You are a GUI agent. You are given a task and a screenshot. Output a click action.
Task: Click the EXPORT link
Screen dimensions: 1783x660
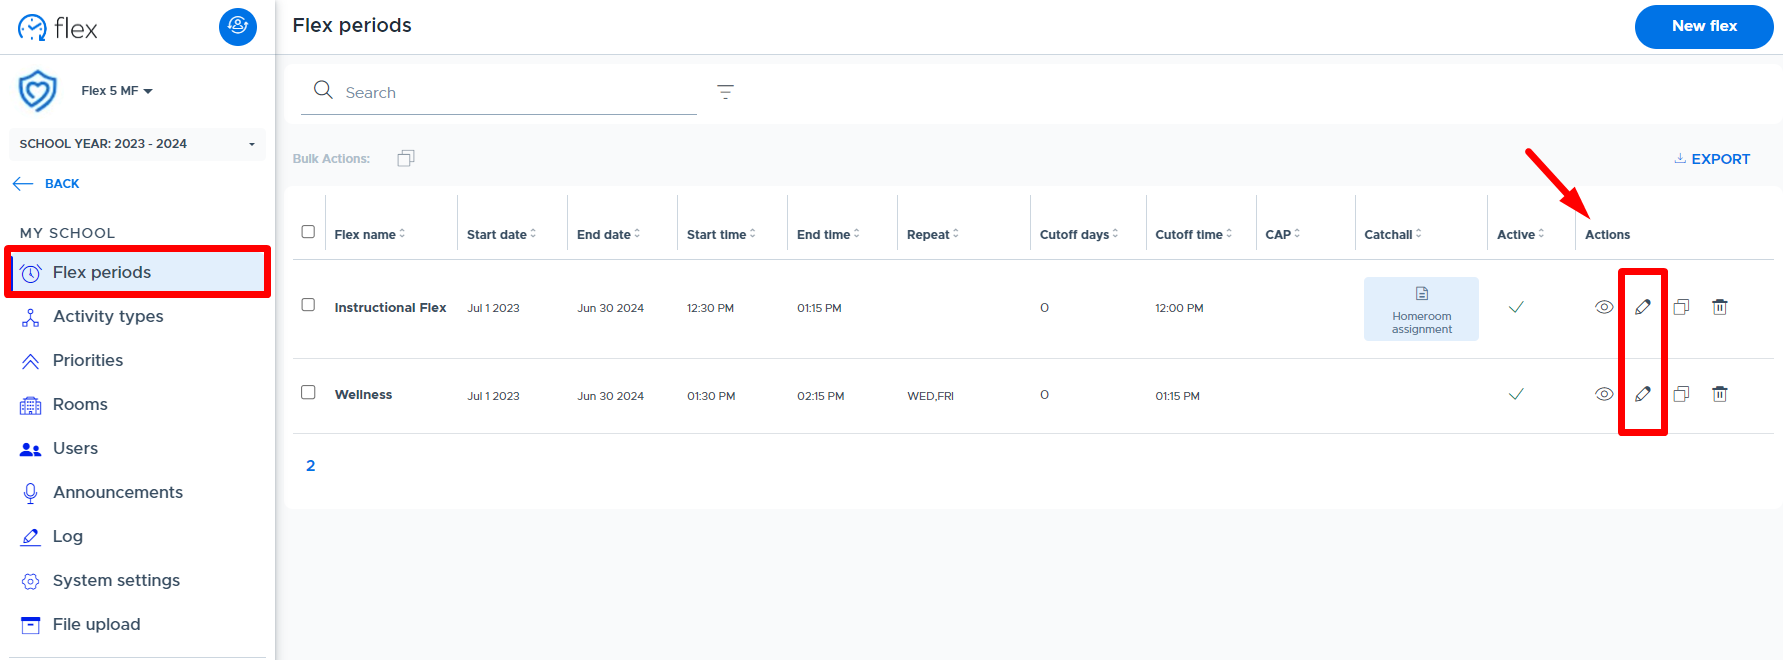pyautogui.click(x=1712, y=159)
